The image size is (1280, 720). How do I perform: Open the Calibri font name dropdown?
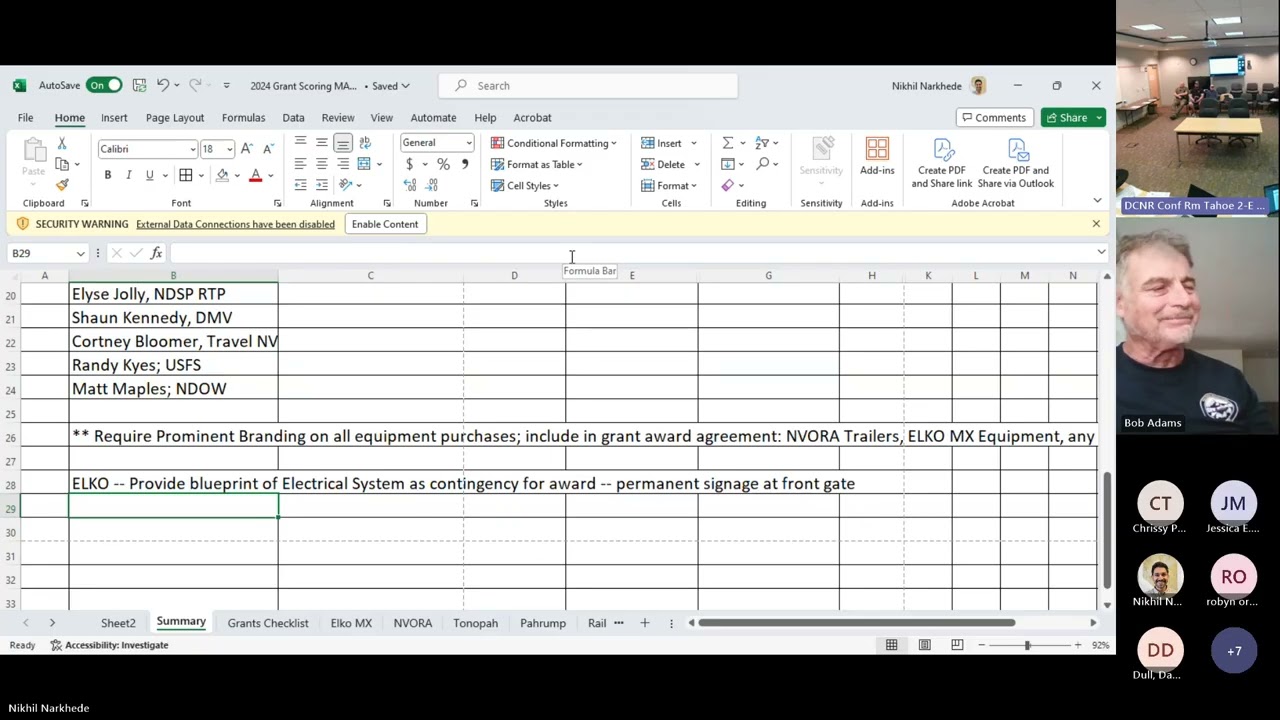pyautogui.click(x=192, y=149)
